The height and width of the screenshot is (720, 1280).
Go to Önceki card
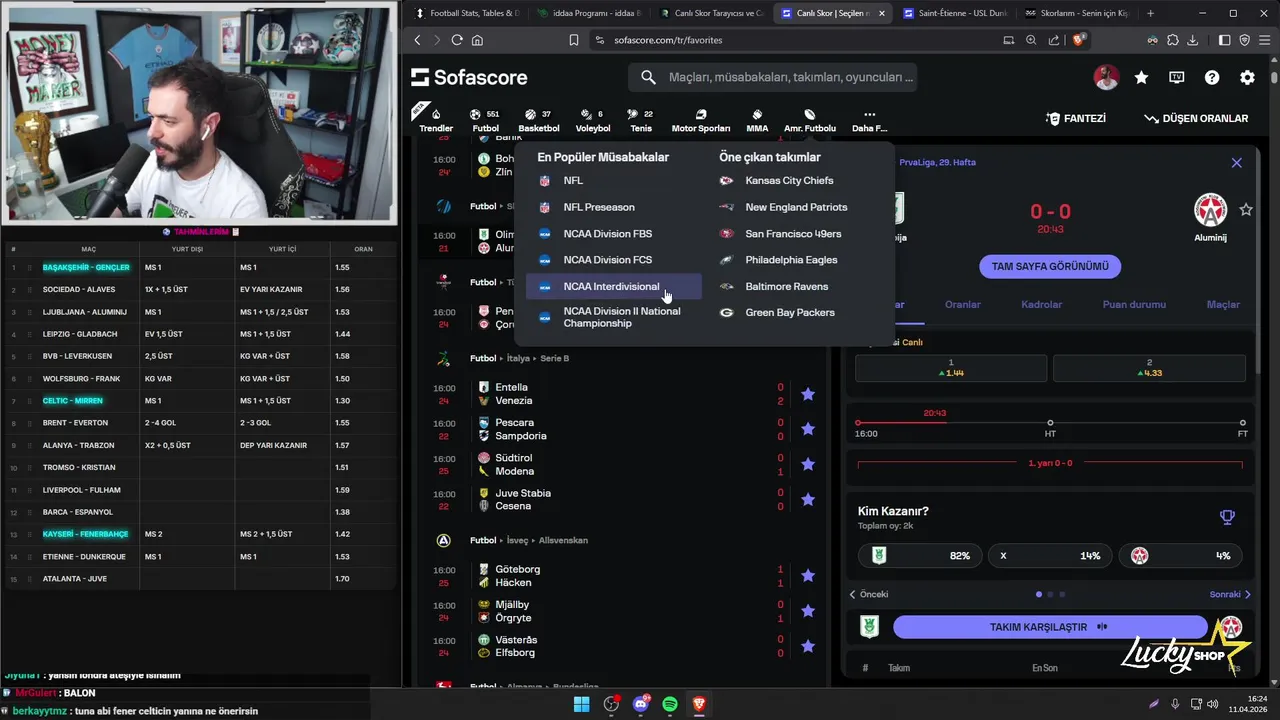pos(869,594)
